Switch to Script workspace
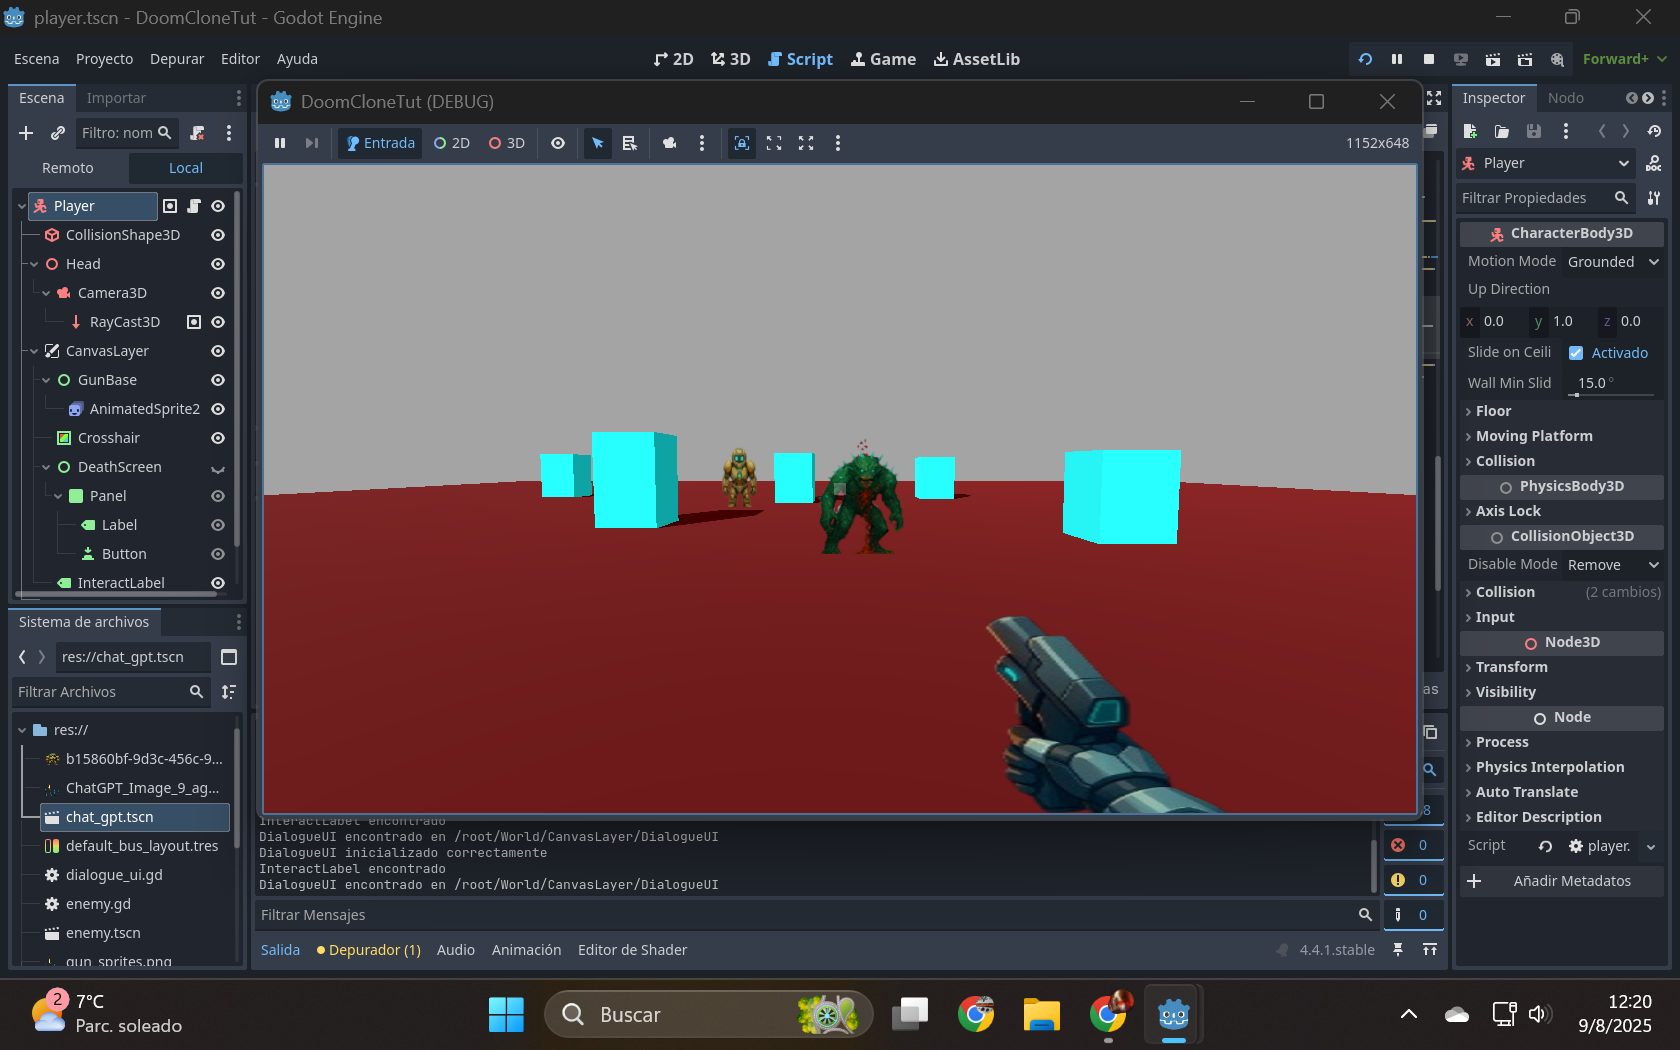The height and width of the screenshot is (1050, 1680). click(800, 59)
